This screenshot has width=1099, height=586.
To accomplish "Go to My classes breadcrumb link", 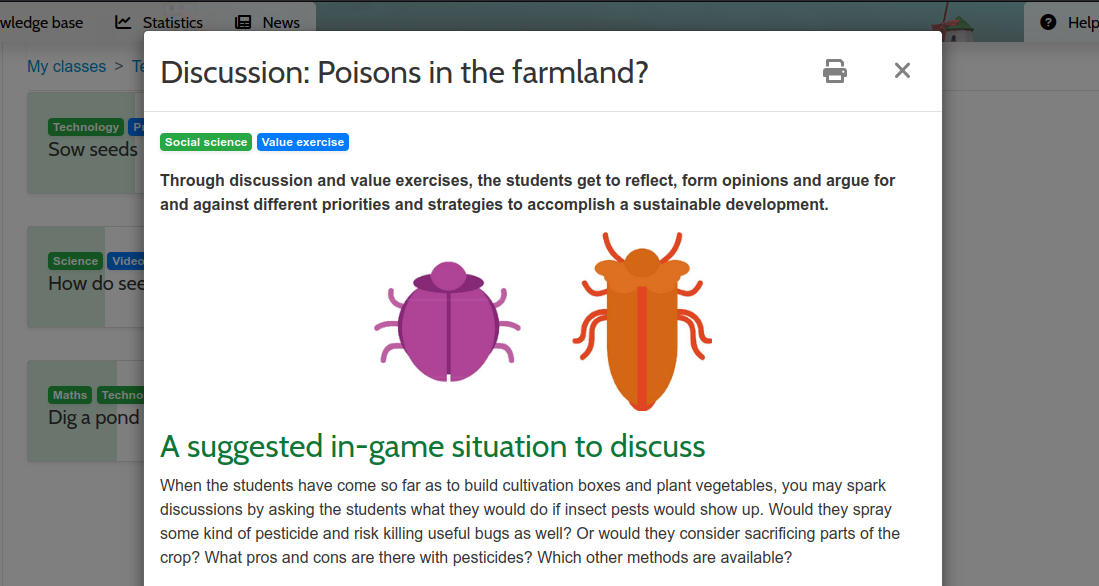I will pos(67,67).
